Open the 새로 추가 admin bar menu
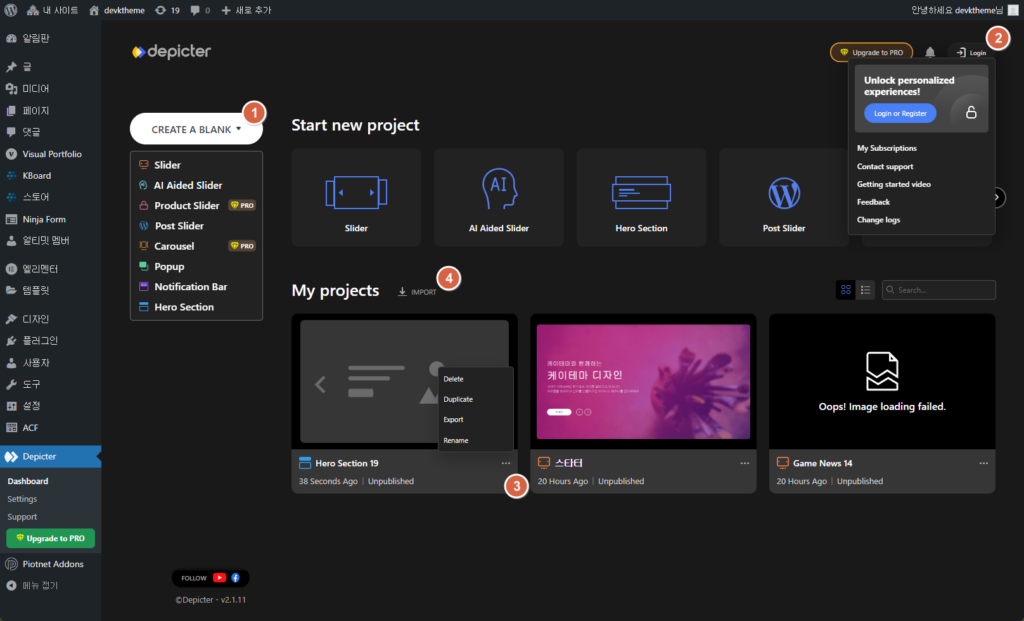This screenshot has width=1024, height=621. pos(246,10)
